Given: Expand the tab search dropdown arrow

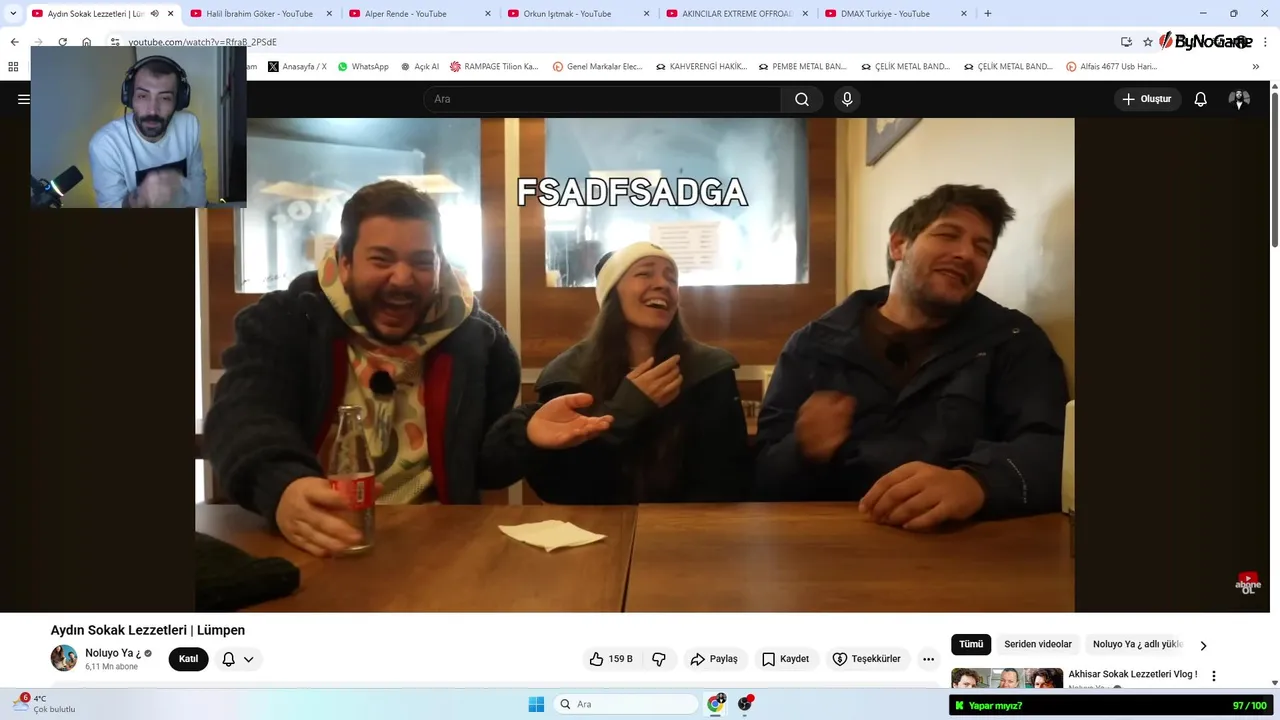Looking at the screenshot, I should click(x=13, y=14).
